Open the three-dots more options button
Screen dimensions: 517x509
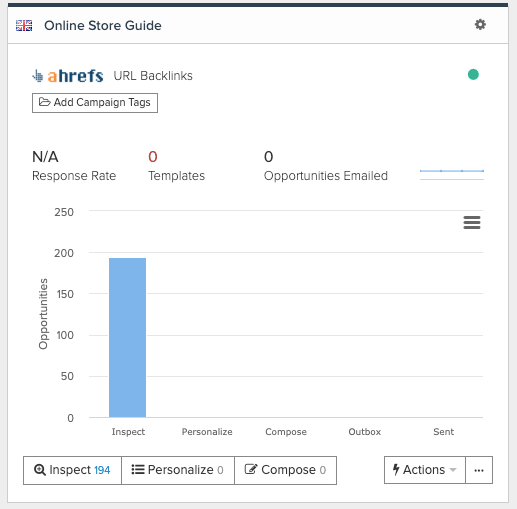pos(479,470)
